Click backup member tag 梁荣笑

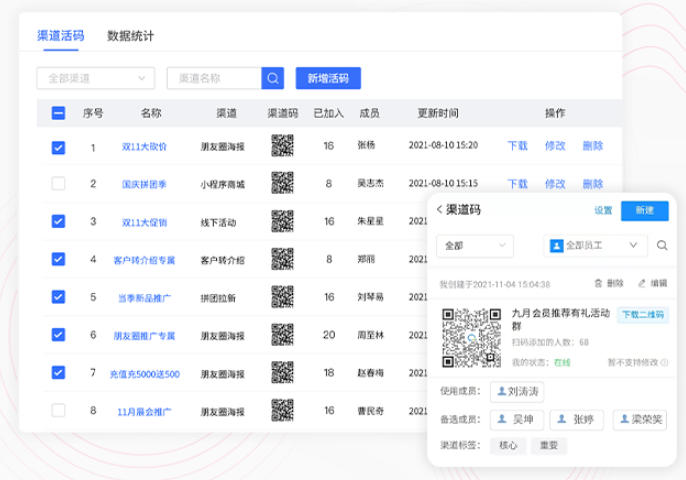coord(640,420)
